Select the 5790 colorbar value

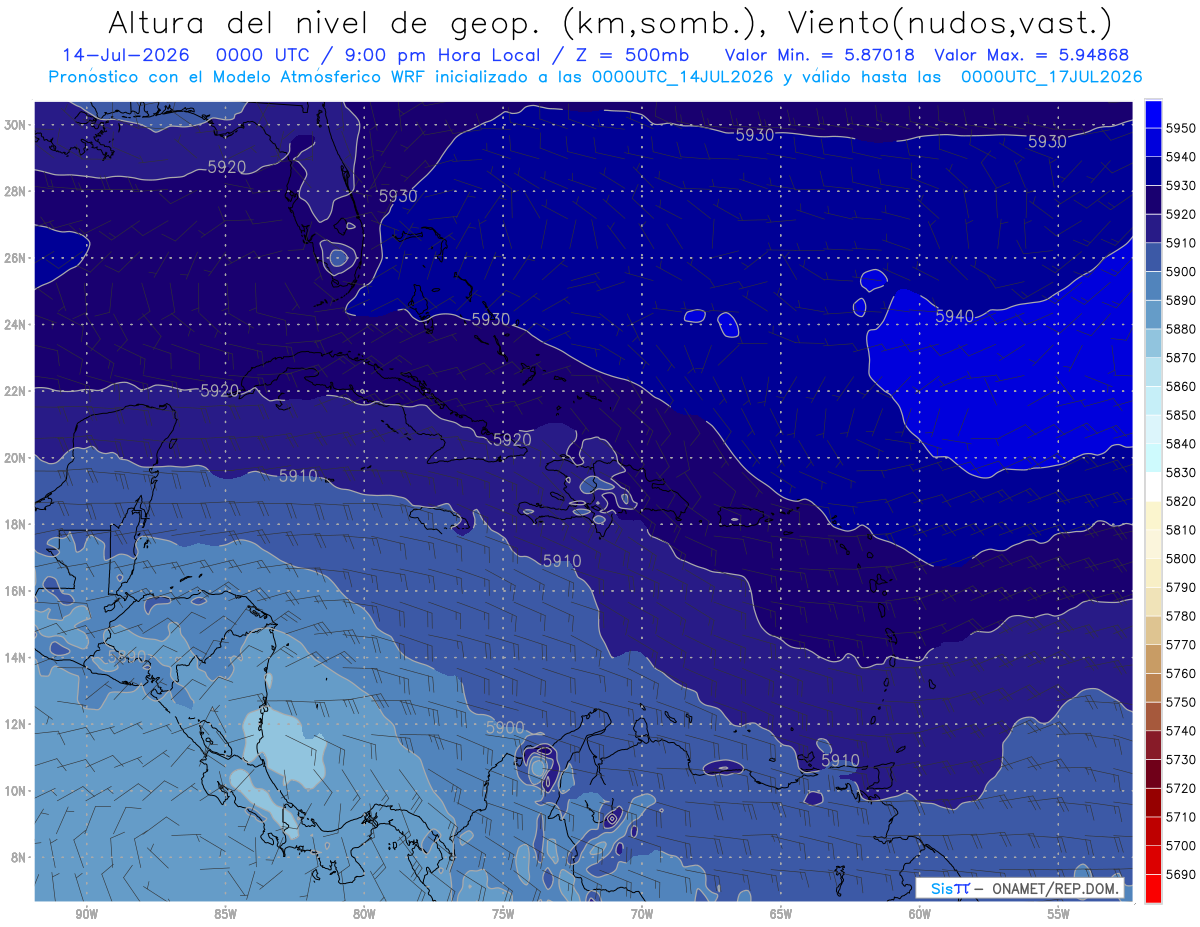pos(1181,587)
